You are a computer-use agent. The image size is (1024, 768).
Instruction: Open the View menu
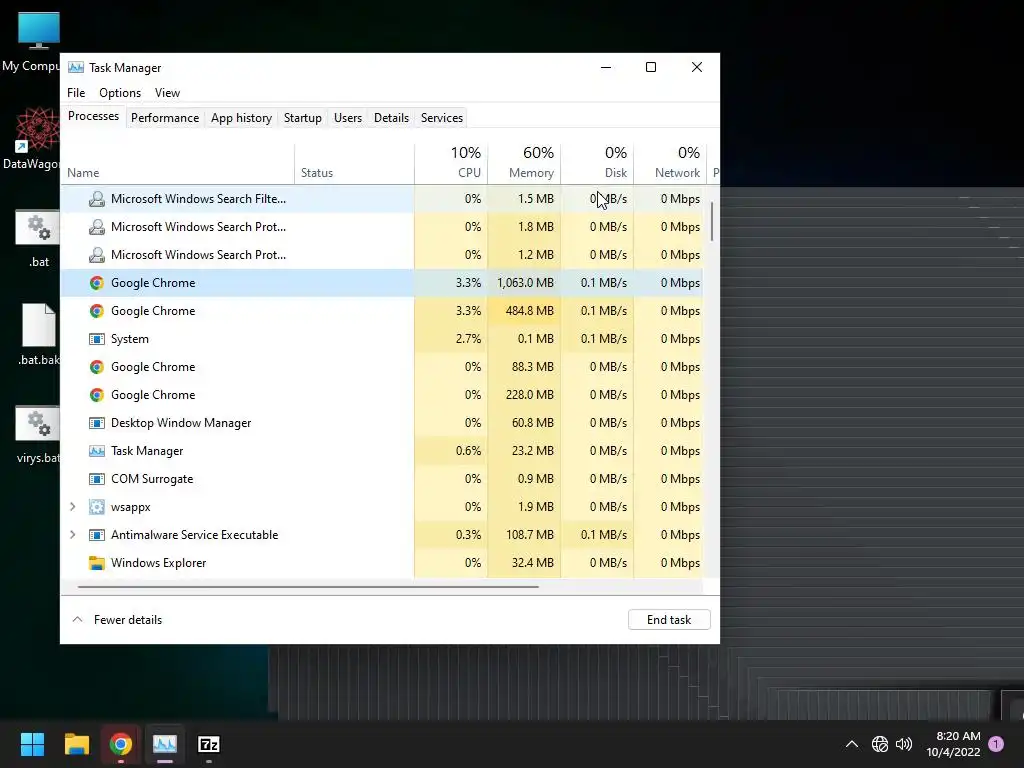click(x=167, y=93)
